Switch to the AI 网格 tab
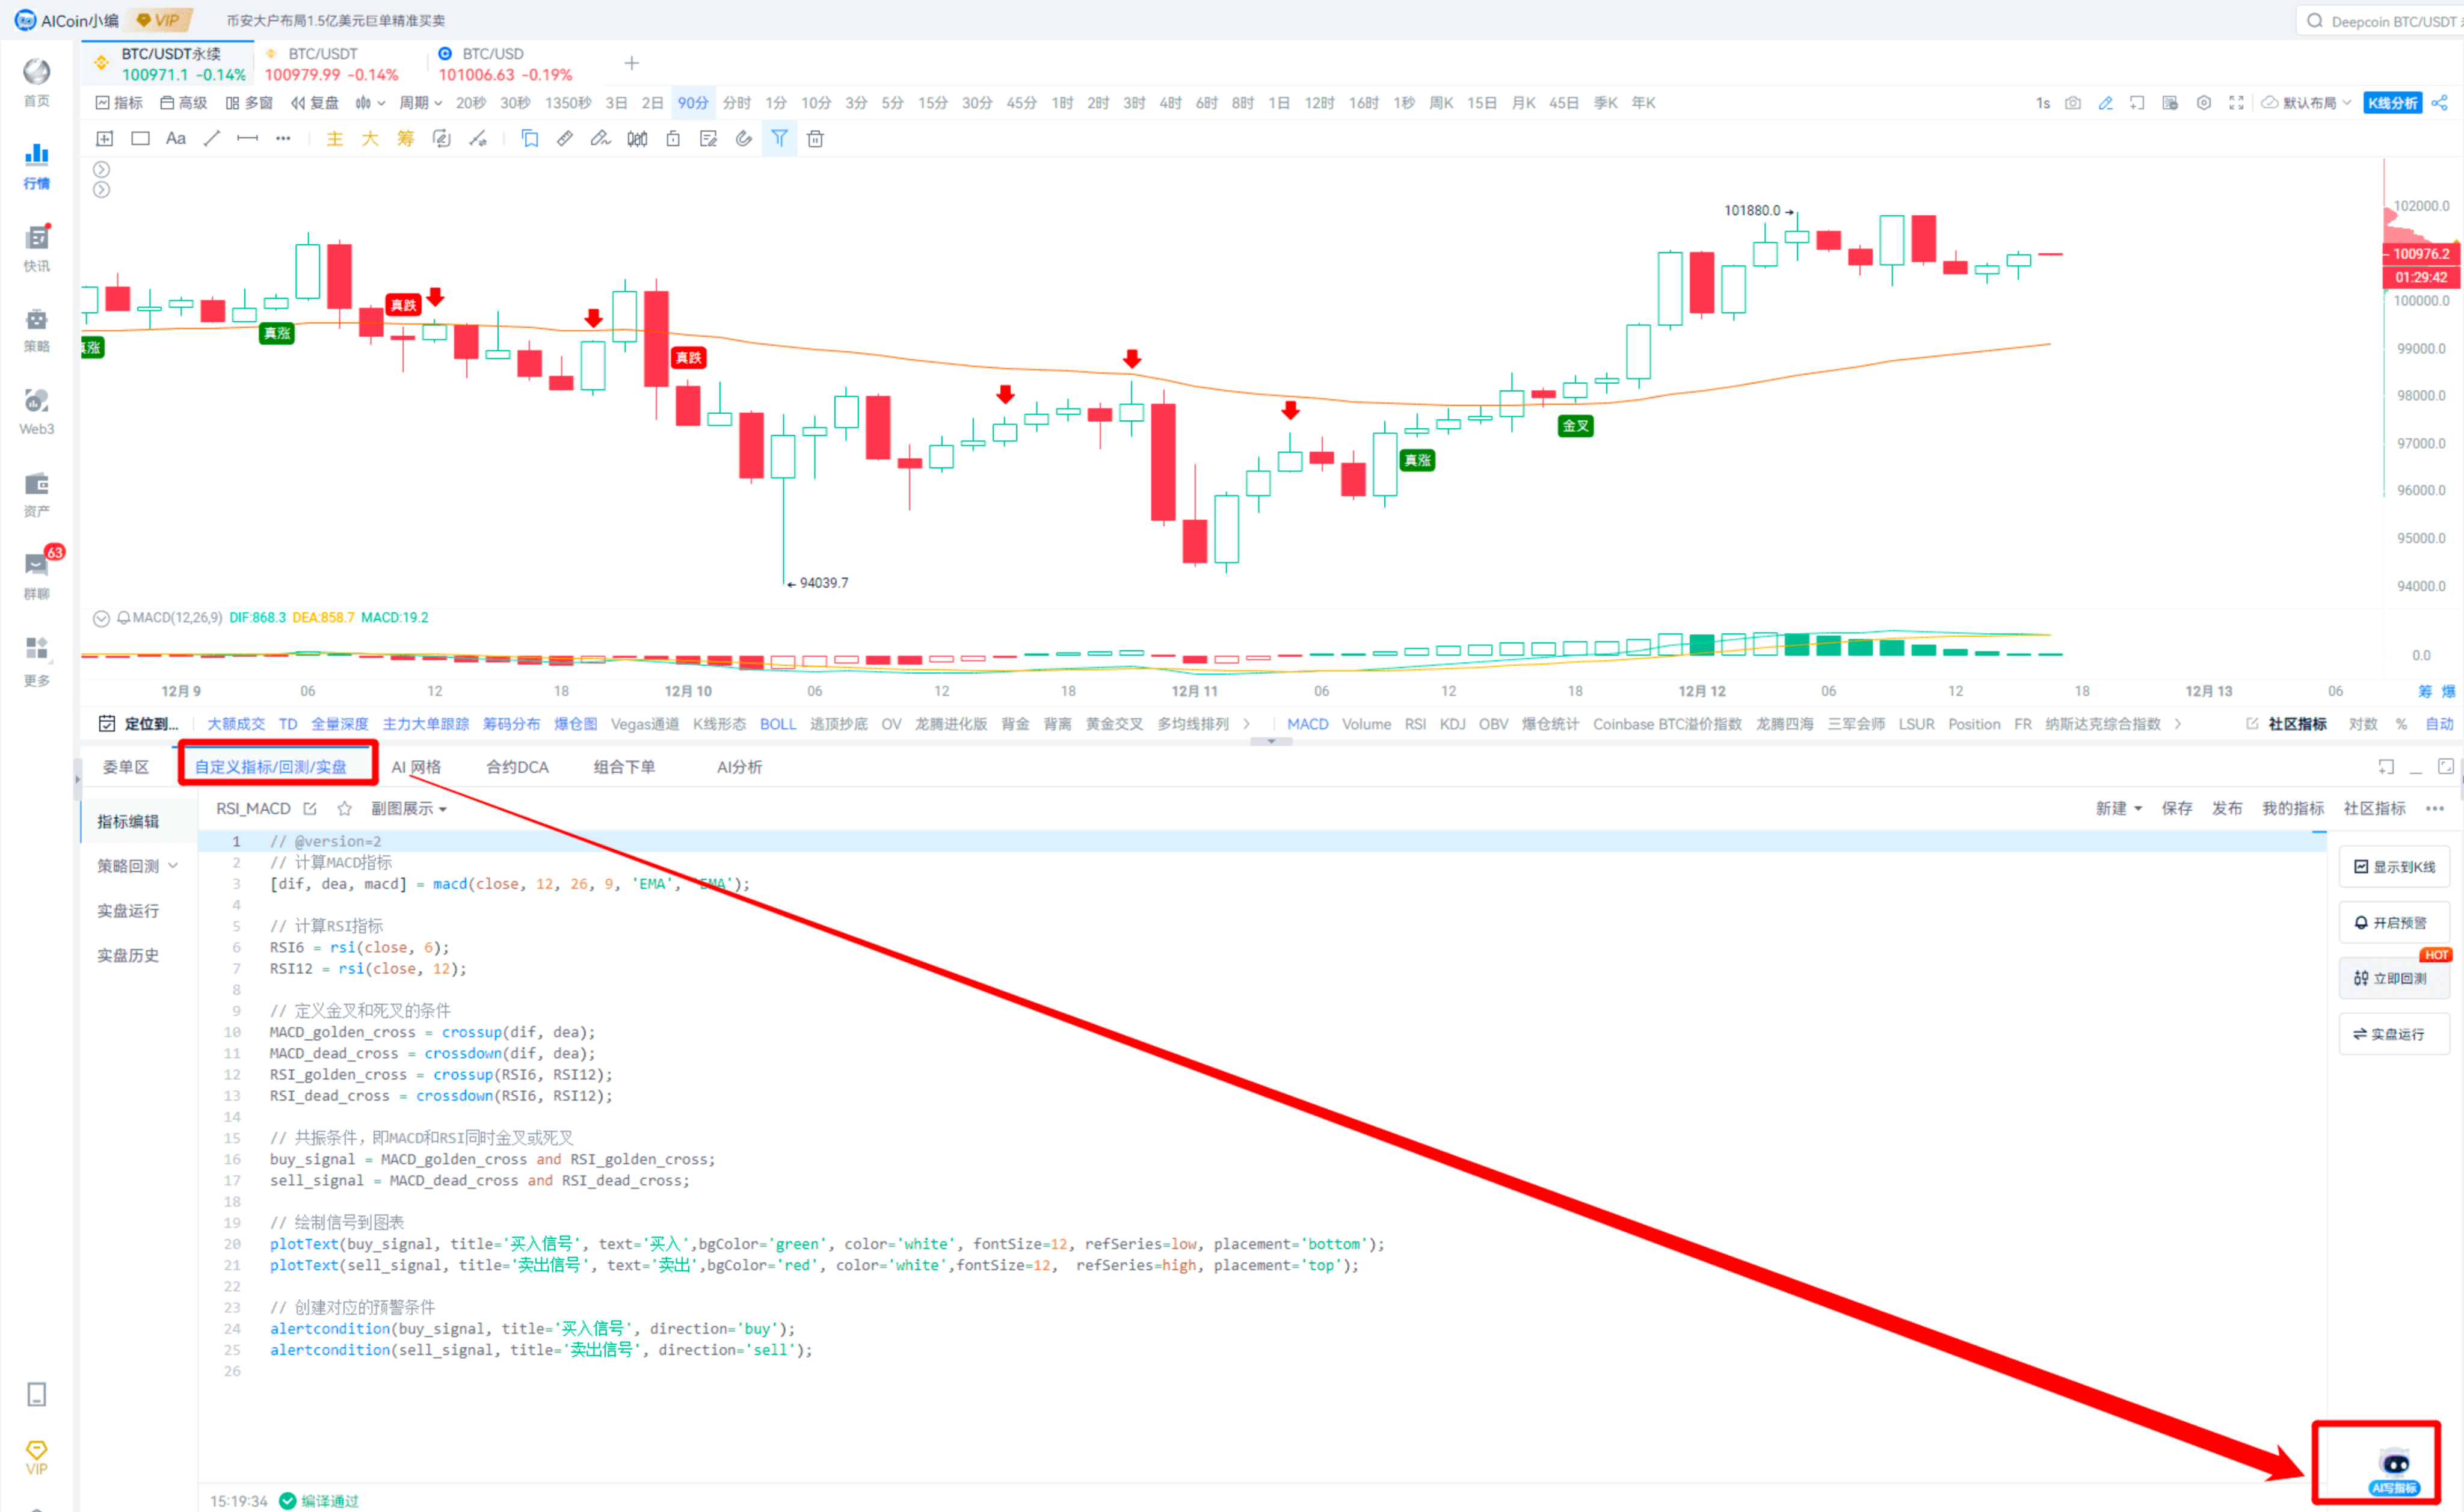2464x1512 pixels. point(416,767)
